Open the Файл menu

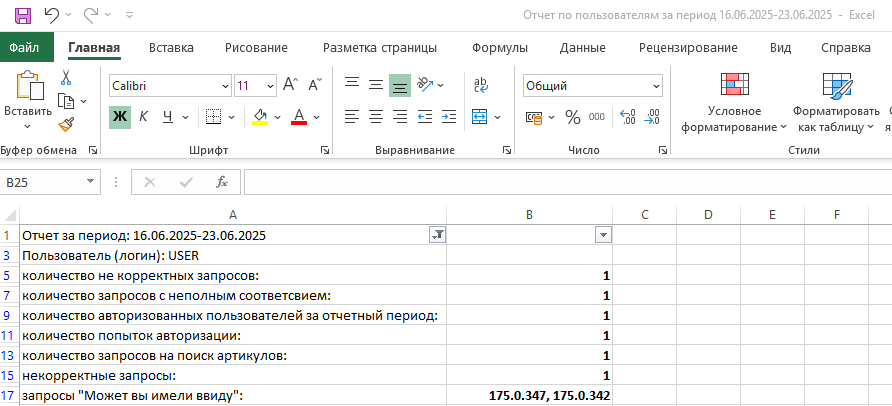(24, 48)
